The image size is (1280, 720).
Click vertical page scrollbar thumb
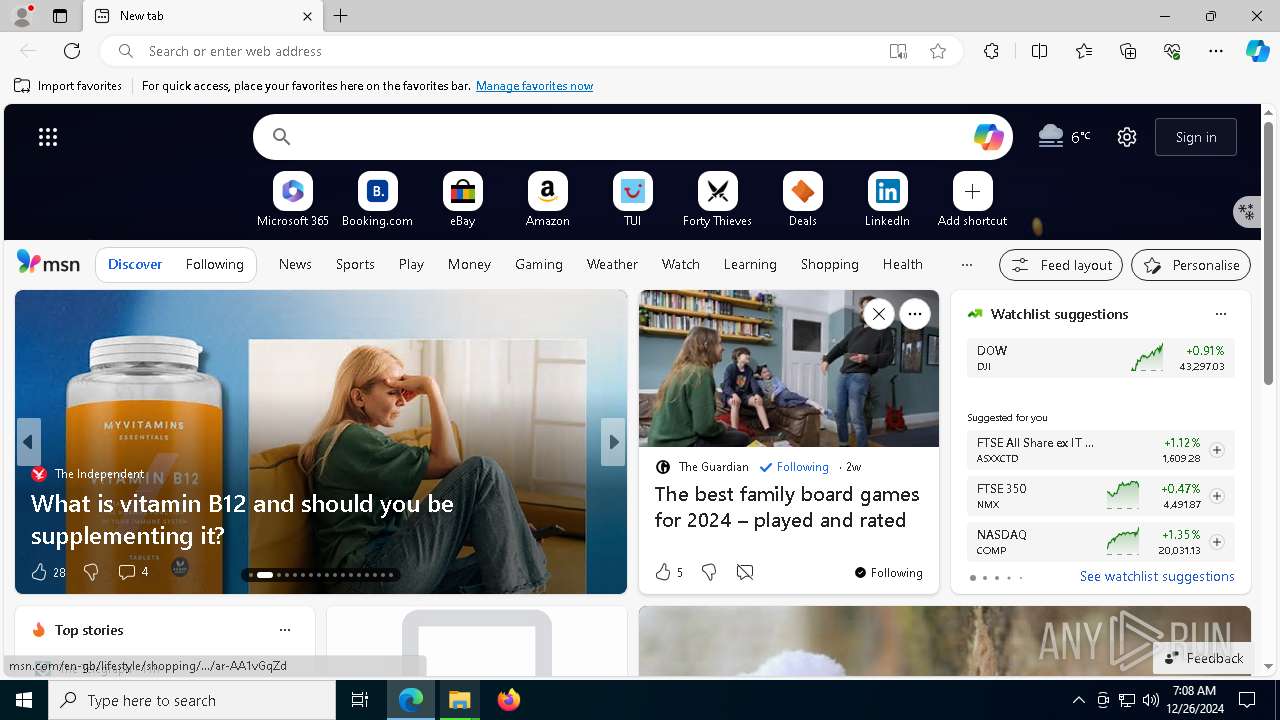(1268, 255)
